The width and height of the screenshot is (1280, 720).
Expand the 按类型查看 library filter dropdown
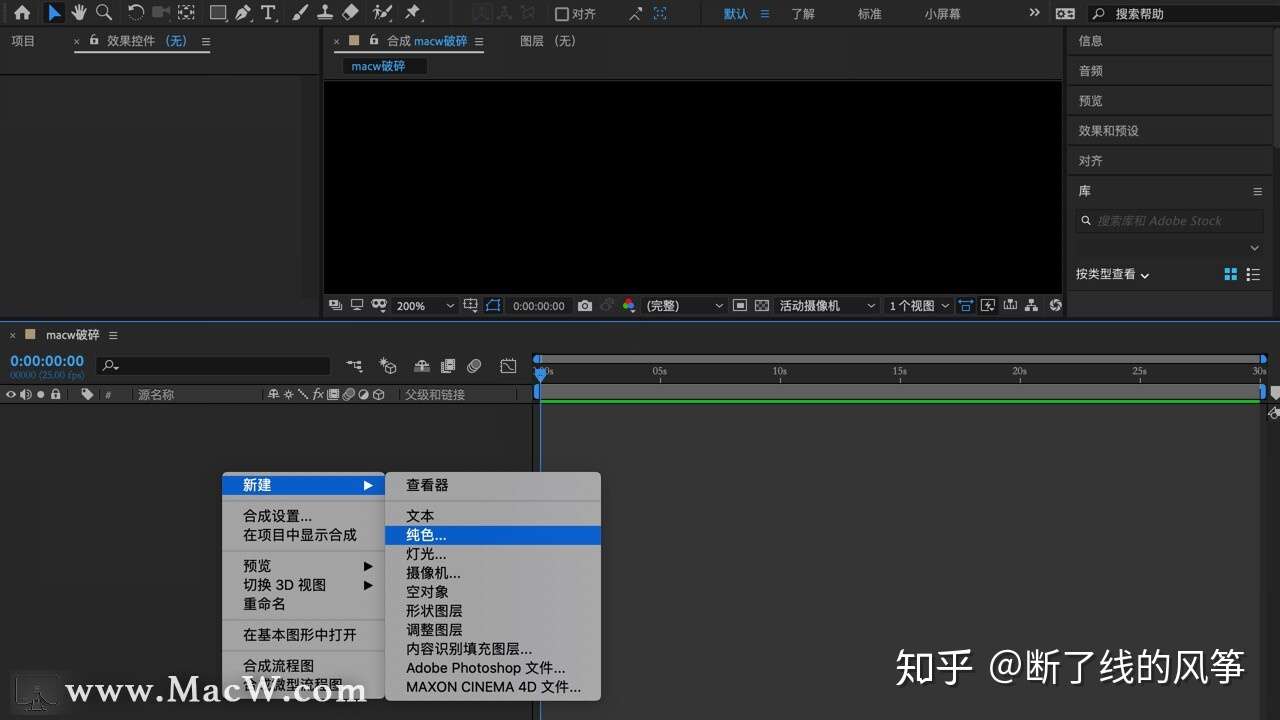pyautogui.click(x=1113, y=274)
